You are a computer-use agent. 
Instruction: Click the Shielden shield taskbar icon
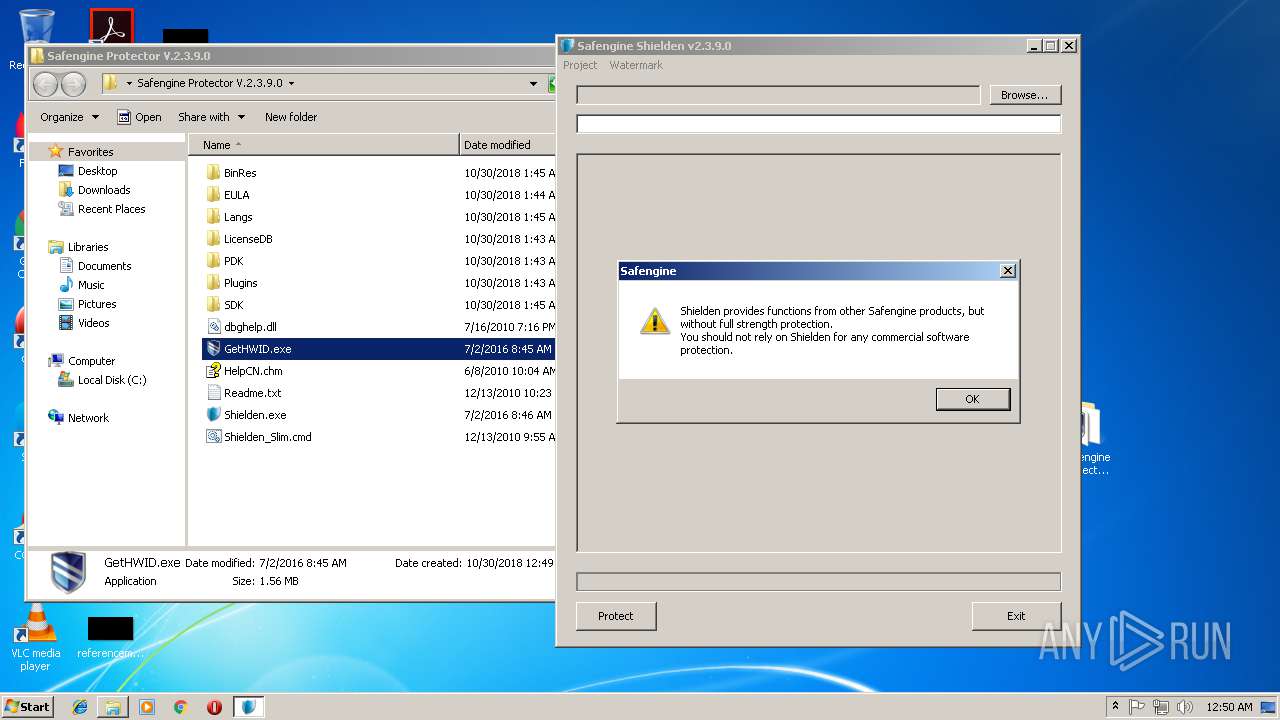point(249,707)
